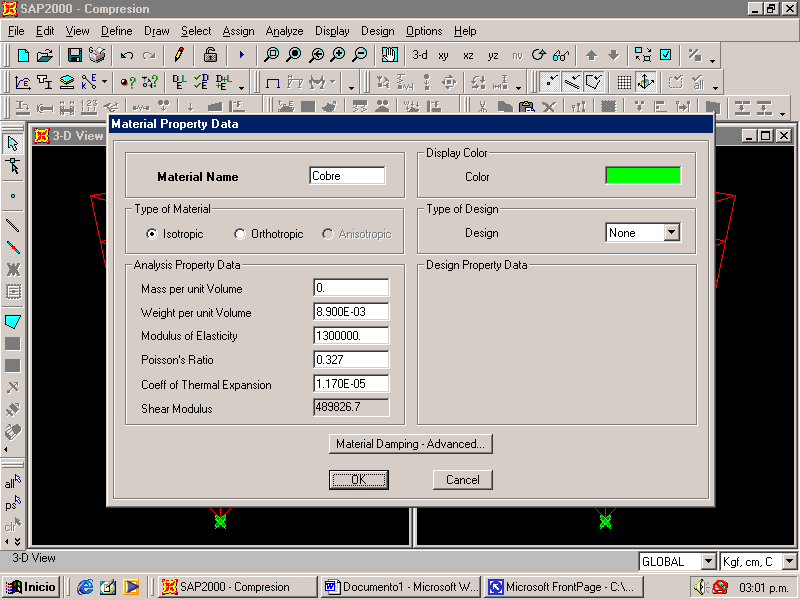Expand the first toolbar overflow arrow
Viewport: 800px width, 600px height.
(712, 61)
